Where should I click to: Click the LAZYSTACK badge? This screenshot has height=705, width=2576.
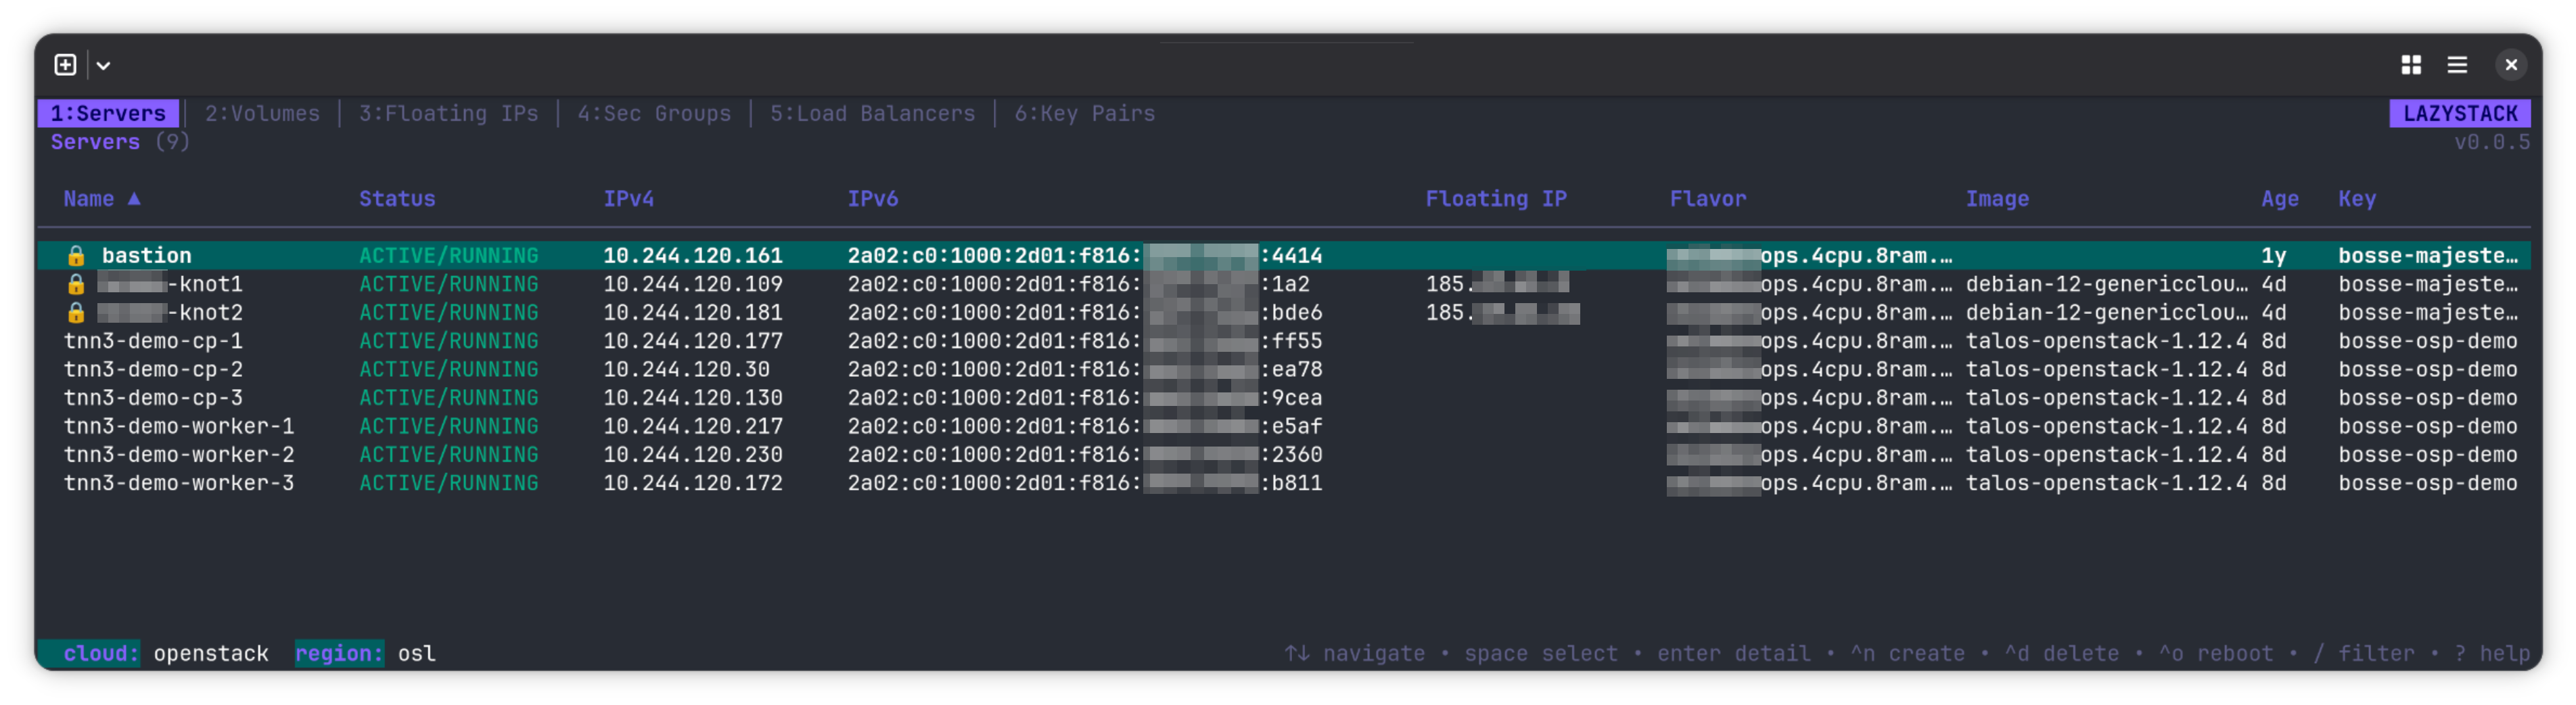[x=2460, y=113]
